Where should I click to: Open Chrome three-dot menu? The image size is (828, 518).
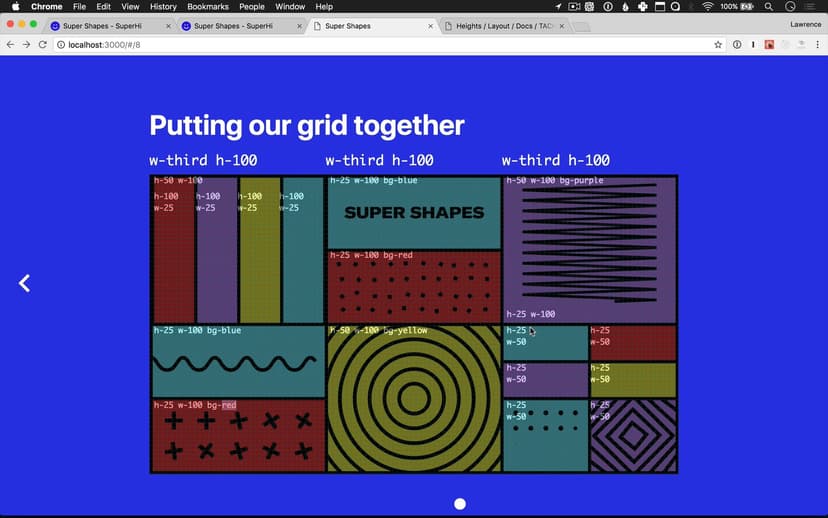click(x=818, y=45)
